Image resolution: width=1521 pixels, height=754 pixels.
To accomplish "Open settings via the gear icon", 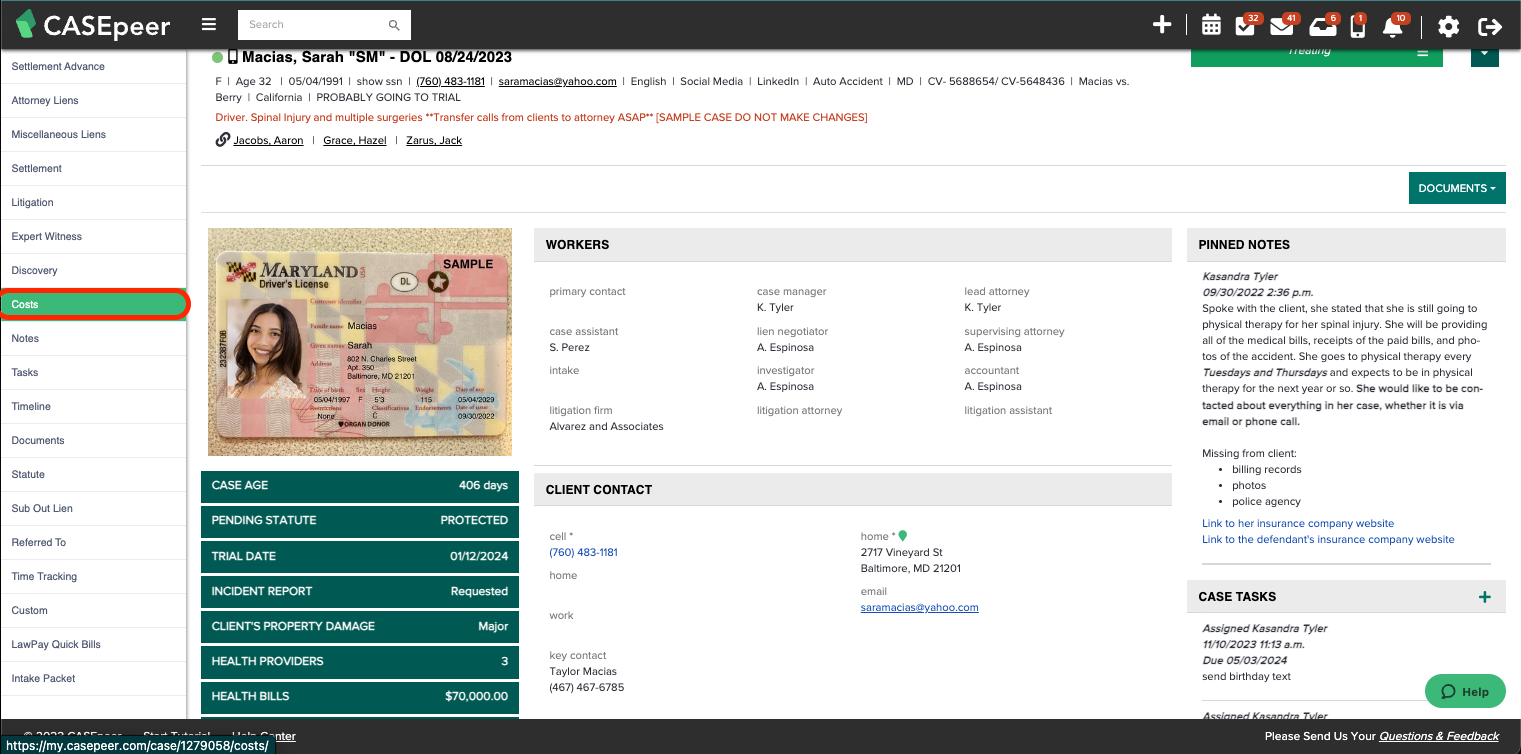I will point(1448,25).
